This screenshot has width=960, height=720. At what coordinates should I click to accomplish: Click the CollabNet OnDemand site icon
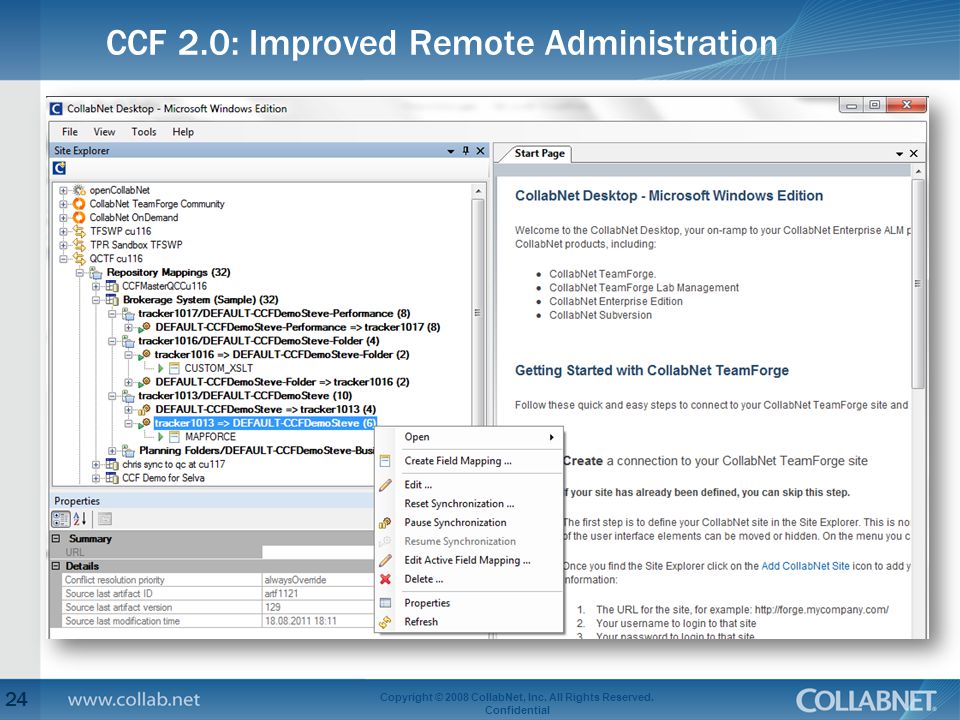(x=79, y=217)
